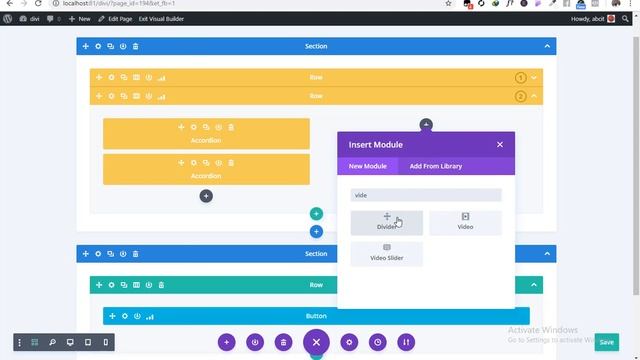Toggle power icon on first Accordion module
This screenshot has height=360, width=640.
coord(219,127)
